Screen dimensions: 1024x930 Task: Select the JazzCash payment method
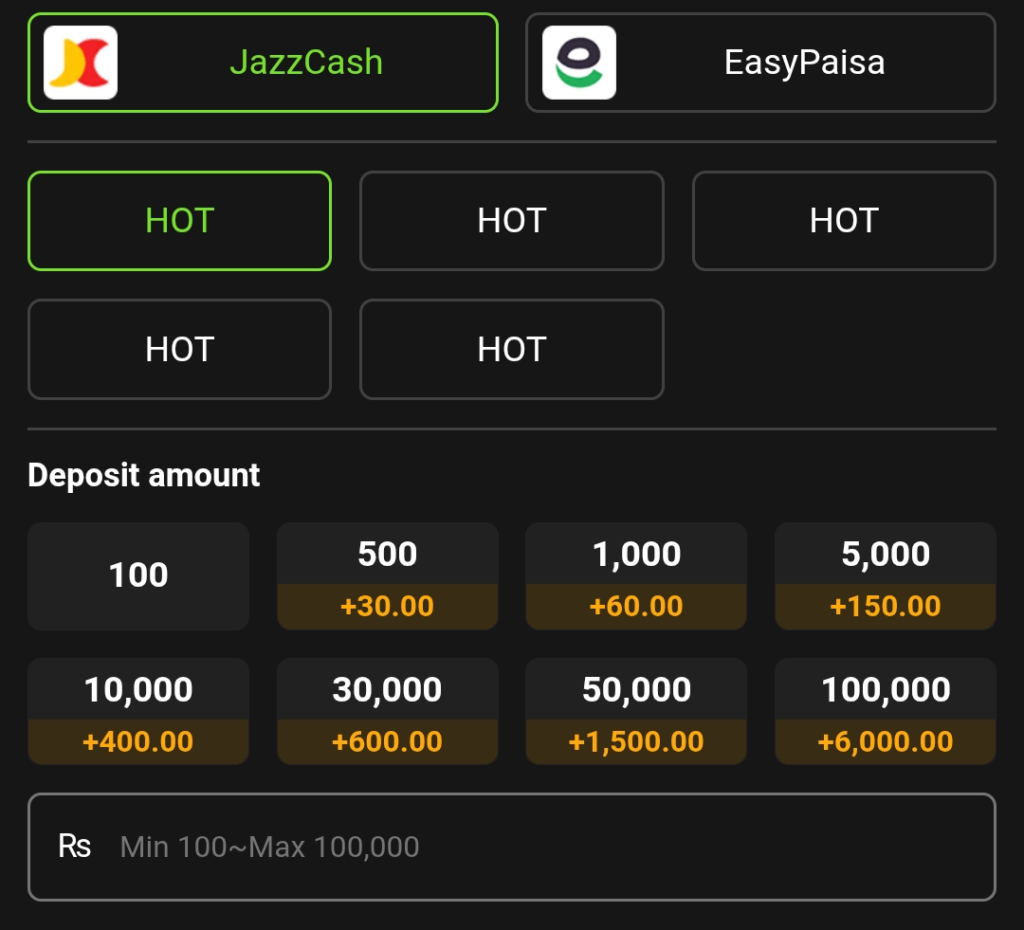click(263, 62)
